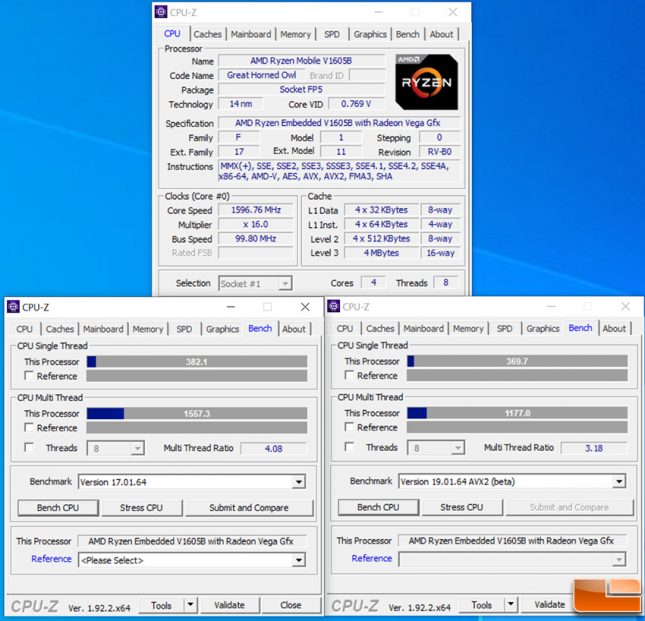Click multi thread 1177.0 score bar
The height and width of the screenshot is (621, 645).
click(x=517, y=413)
